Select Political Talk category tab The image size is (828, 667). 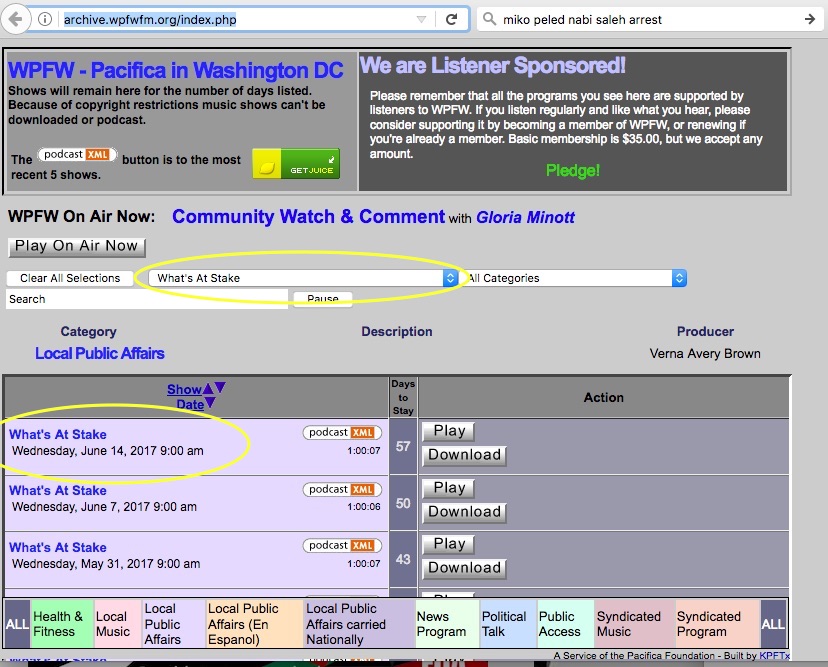pos(508,624)
